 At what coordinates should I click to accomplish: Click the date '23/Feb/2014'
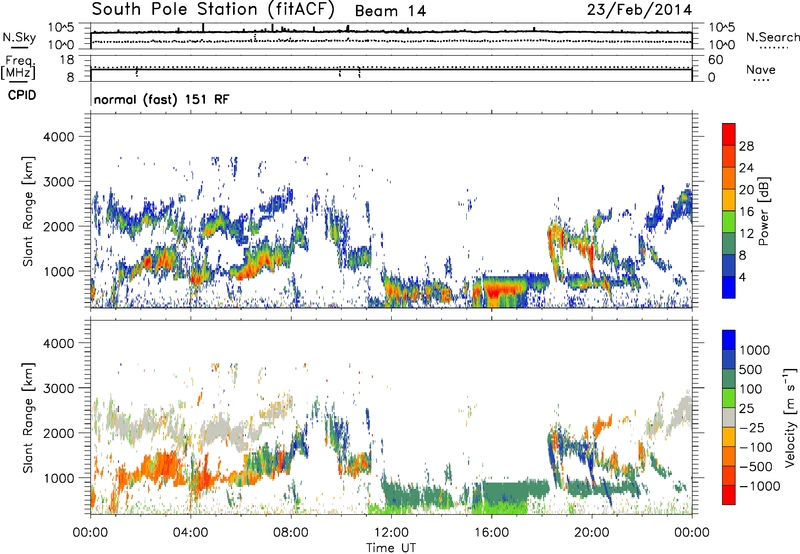[x=639, y=10]
